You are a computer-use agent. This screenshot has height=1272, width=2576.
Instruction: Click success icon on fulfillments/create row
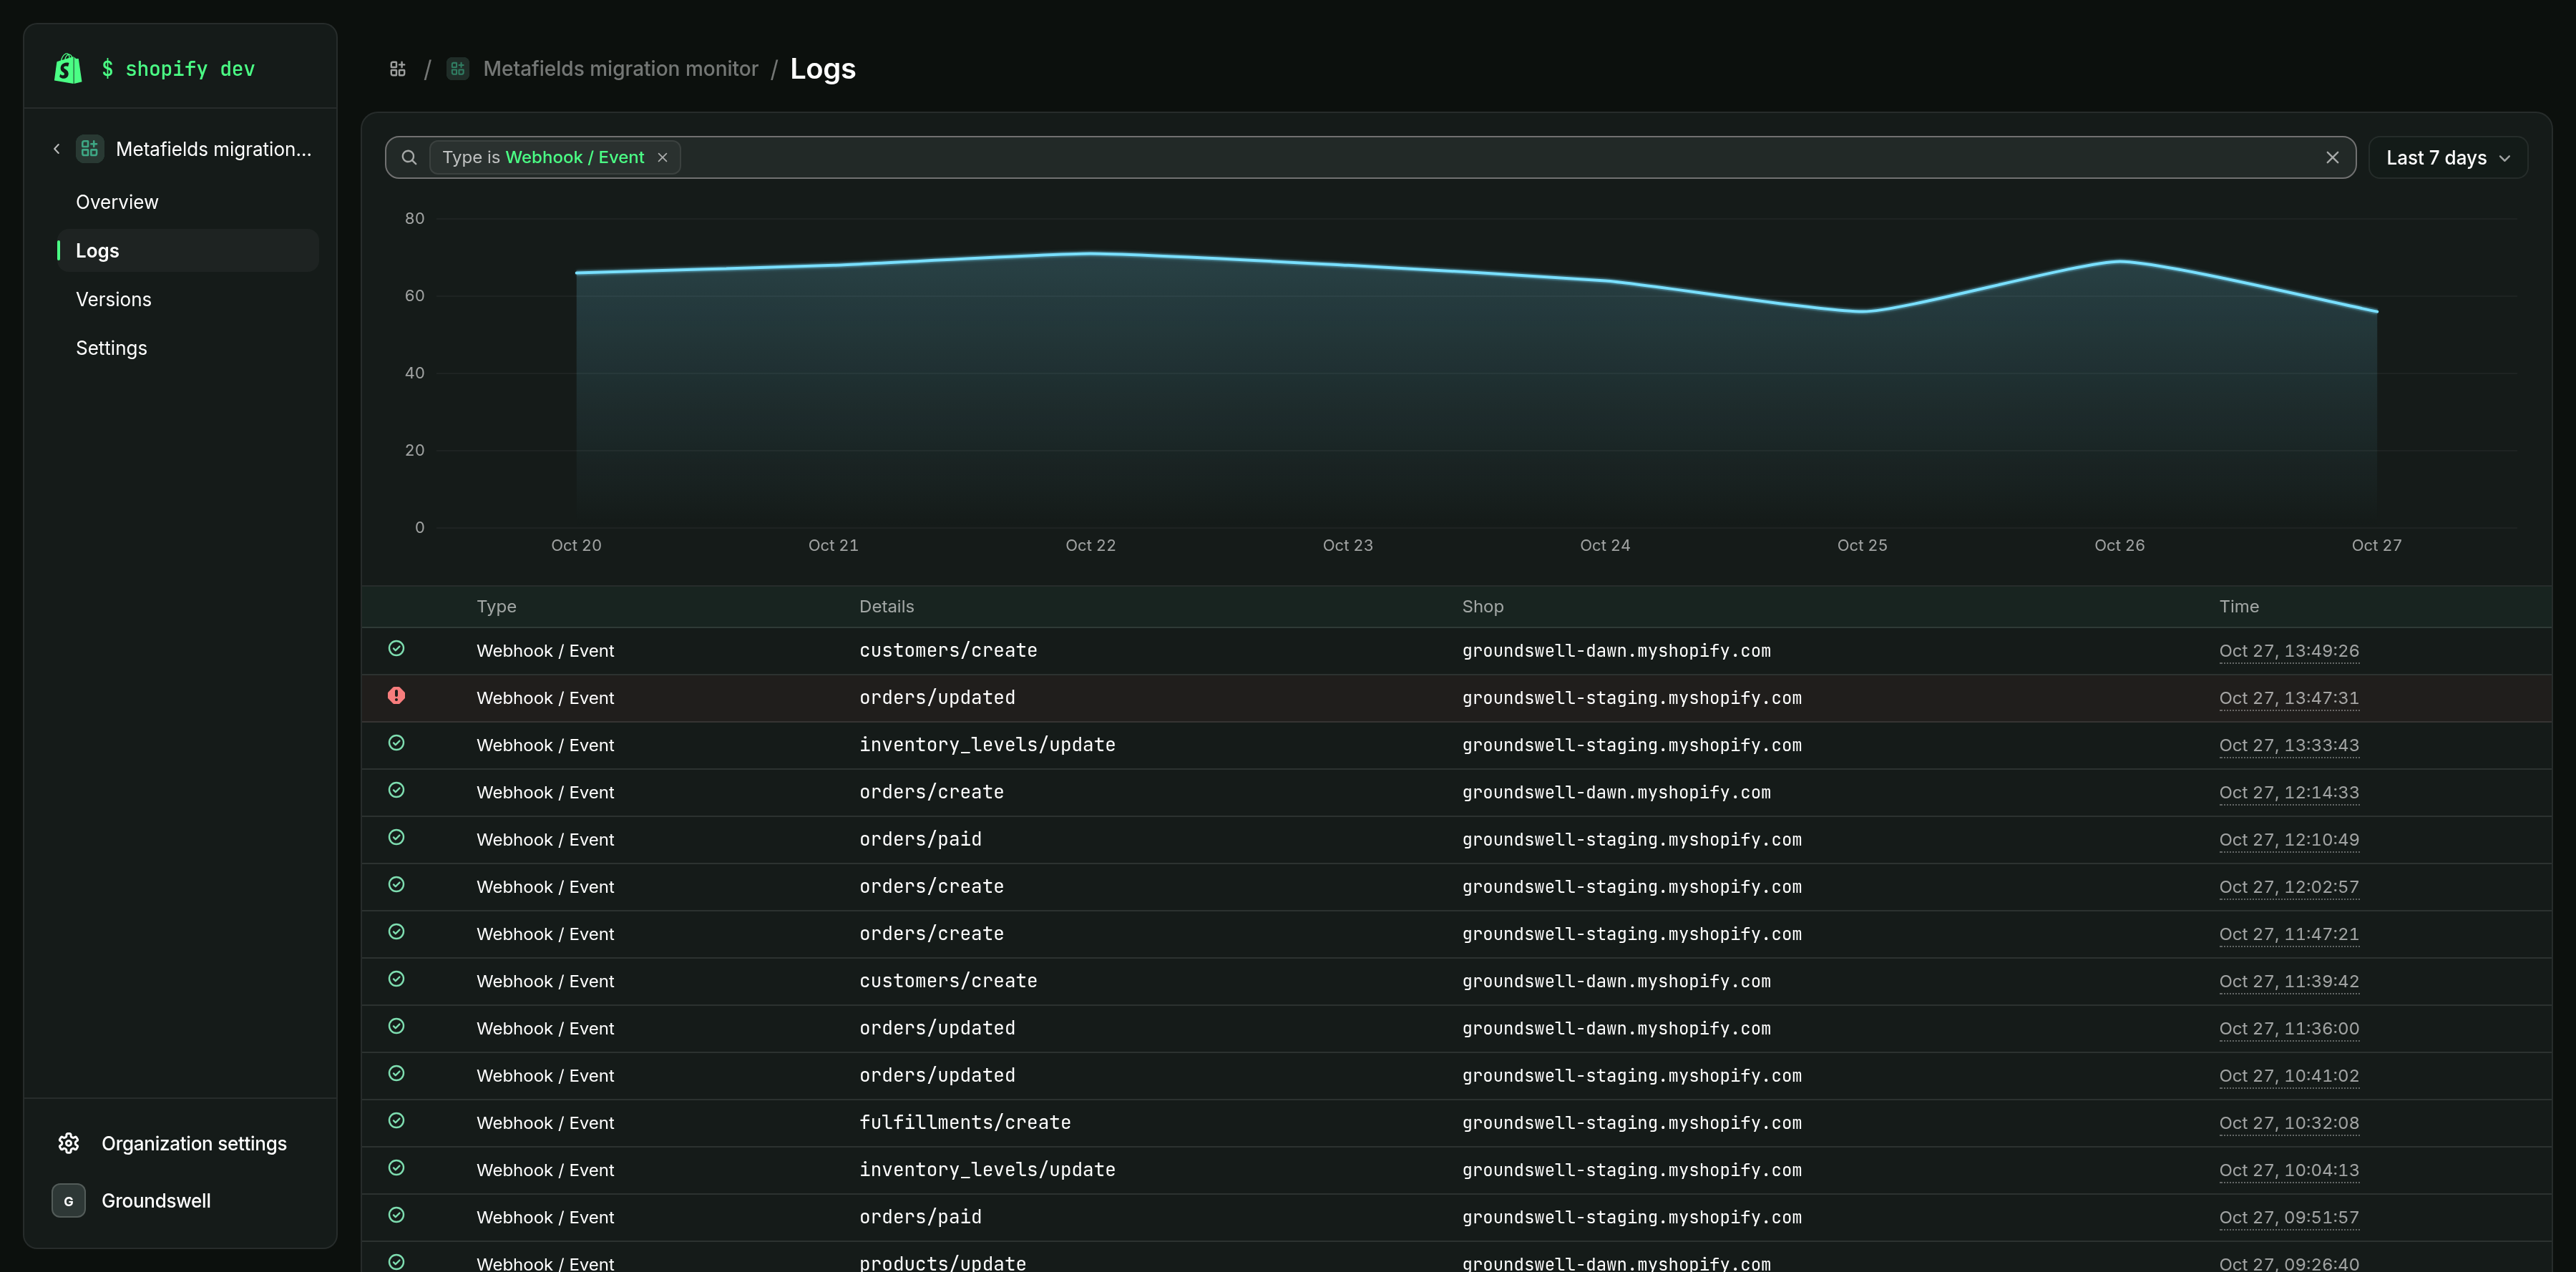click(x=397, y=1120)
